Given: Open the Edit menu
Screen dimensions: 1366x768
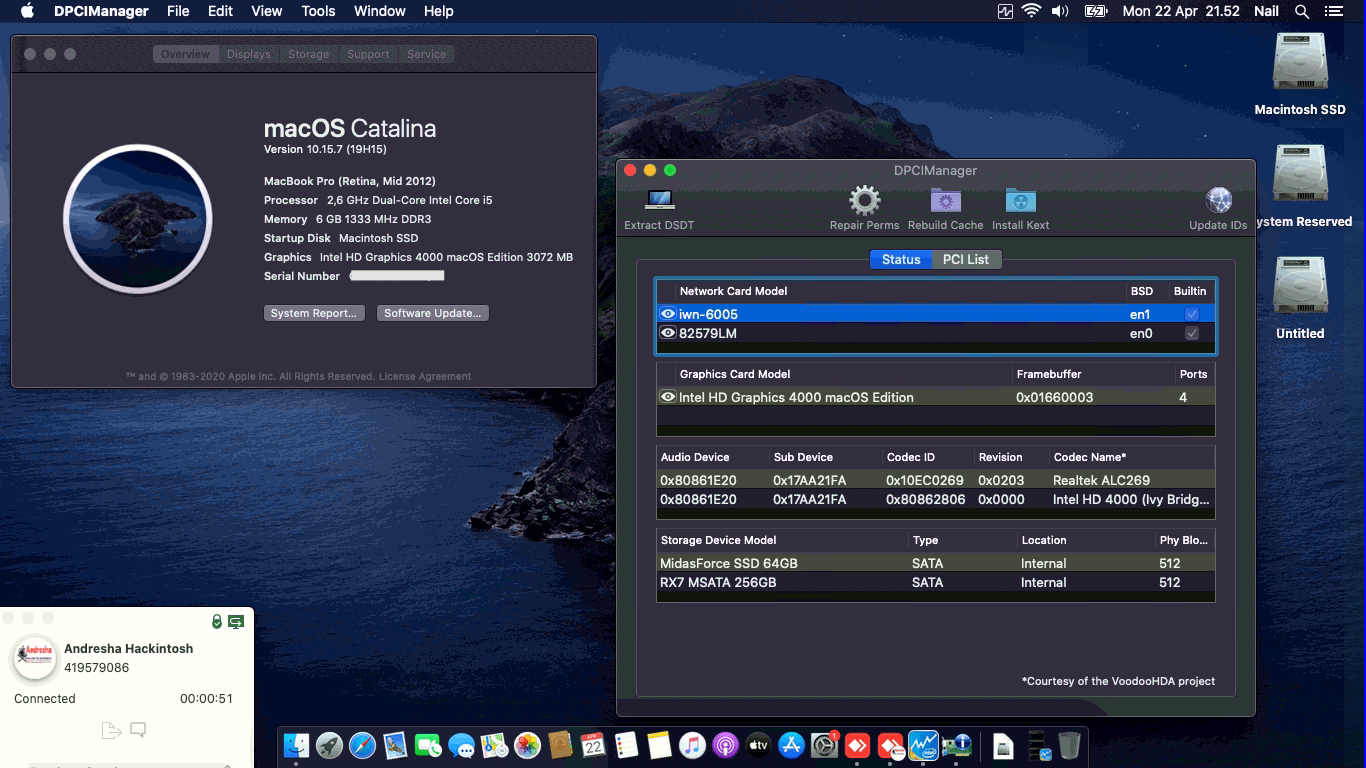Looking at the screenshot, I should 220,11.
